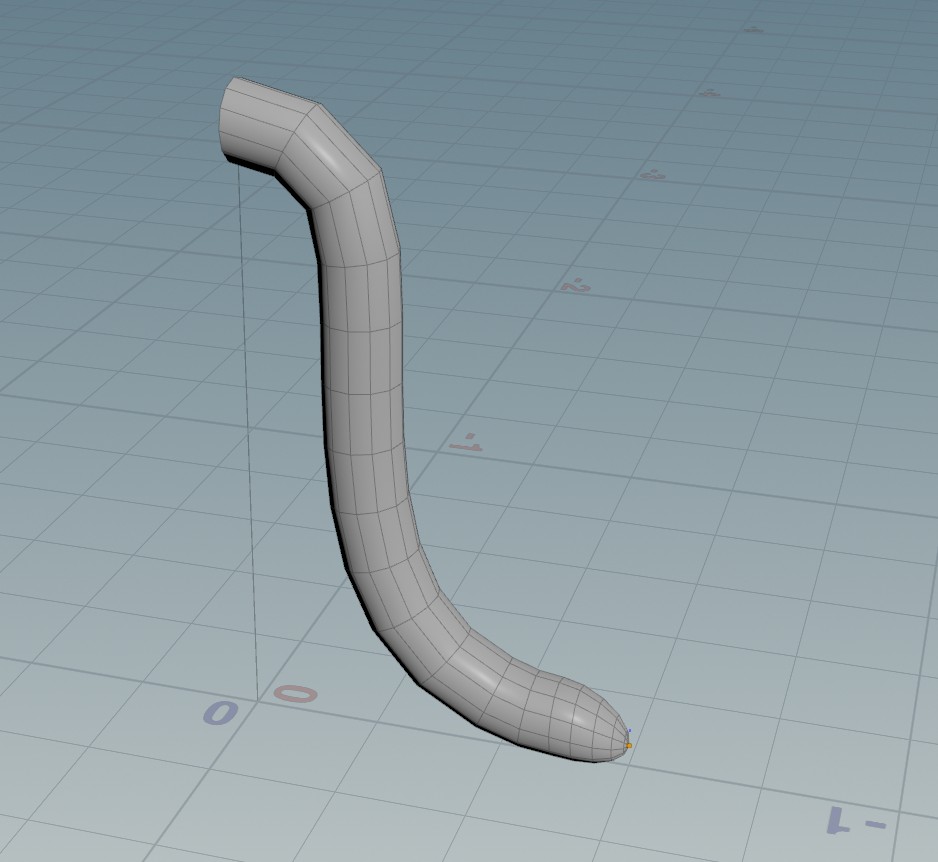
Task: Click the upper bend of the tube
Action: [335, 160]
